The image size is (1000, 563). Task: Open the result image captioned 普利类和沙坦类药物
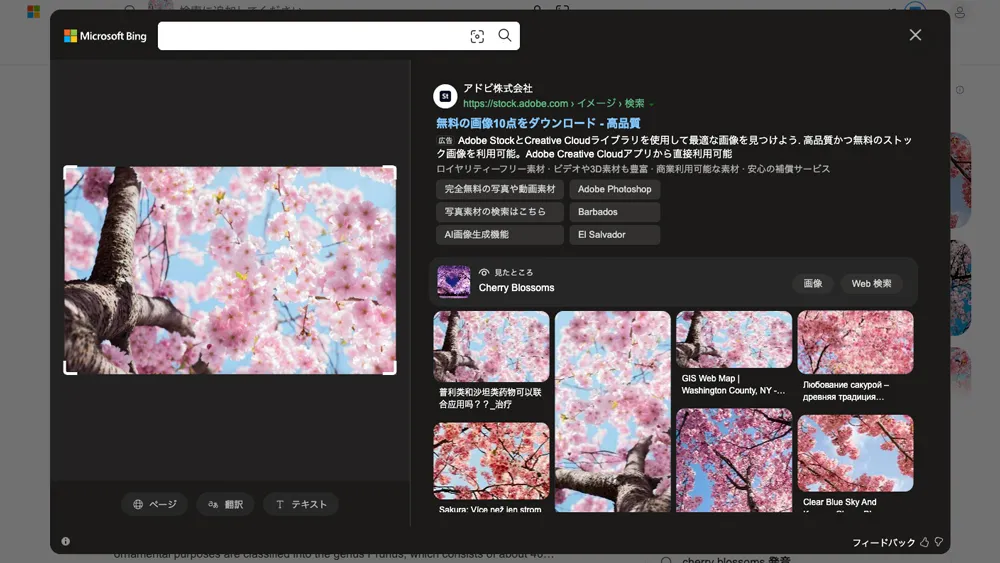491,346
